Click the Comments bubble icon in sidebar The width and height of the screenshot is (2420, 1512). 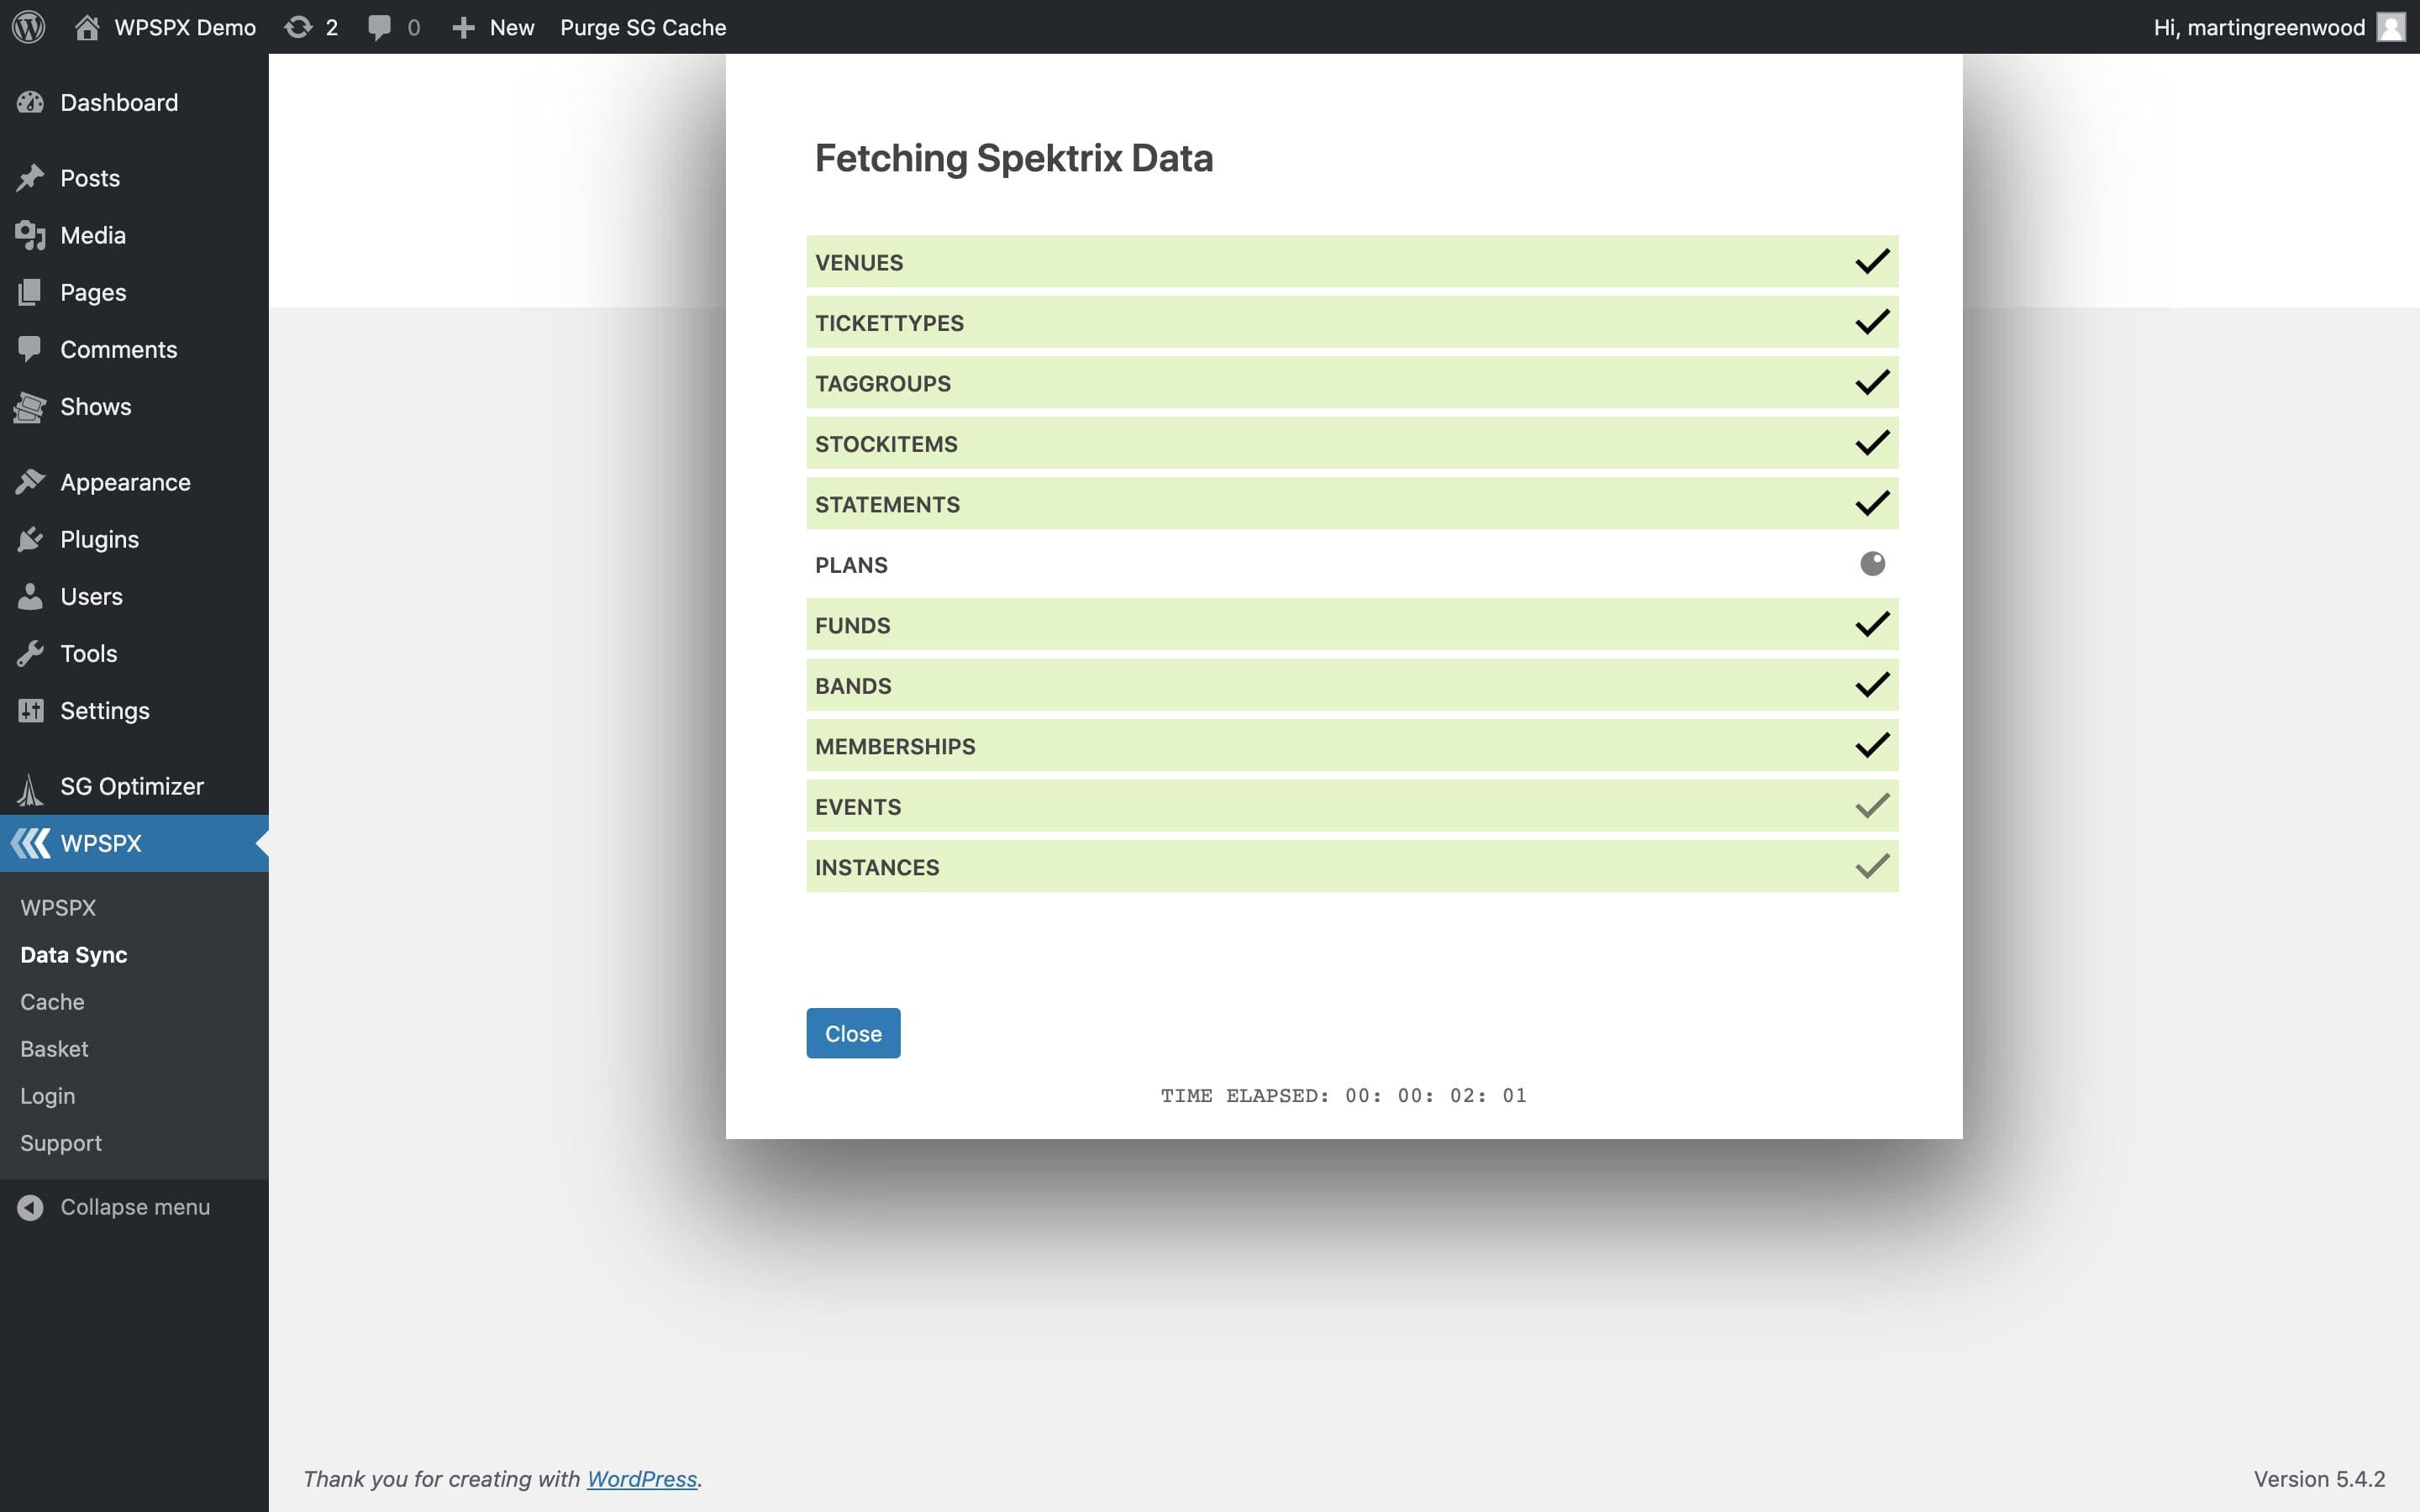click(x=30, y=349)
